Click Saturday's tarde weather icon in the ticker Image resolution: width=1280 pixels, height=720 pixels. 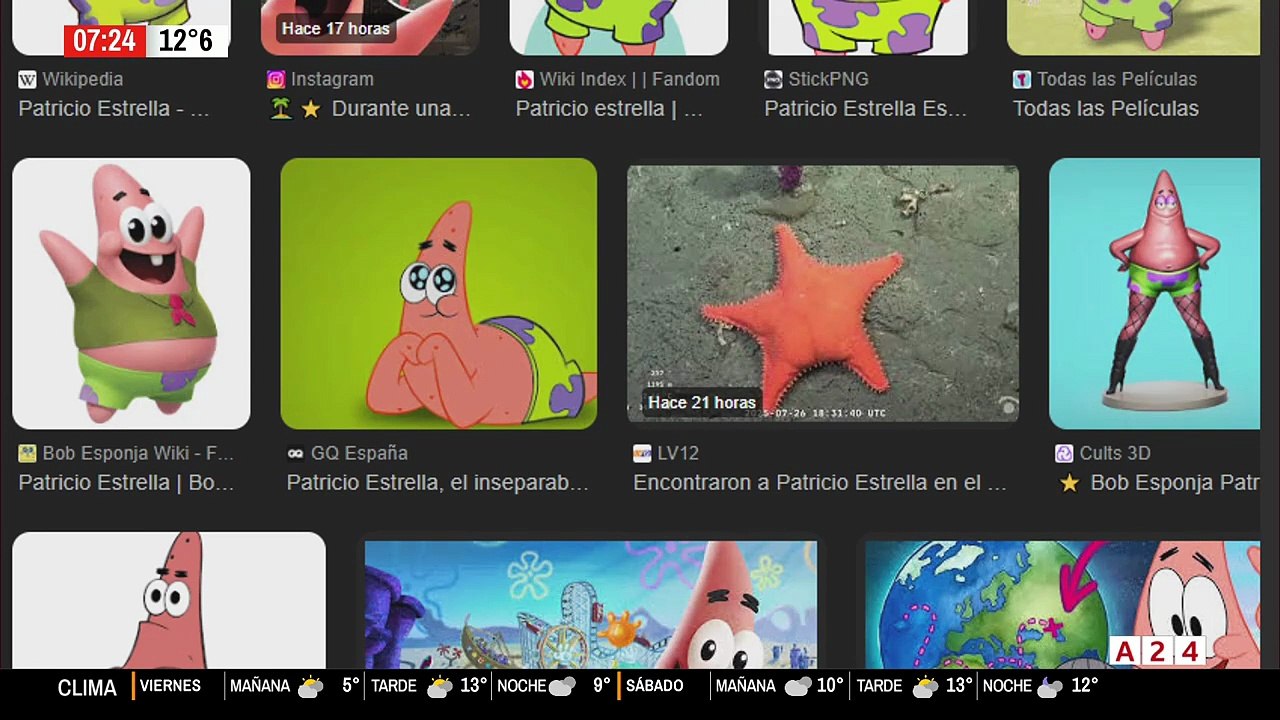(x=926, y=686)
